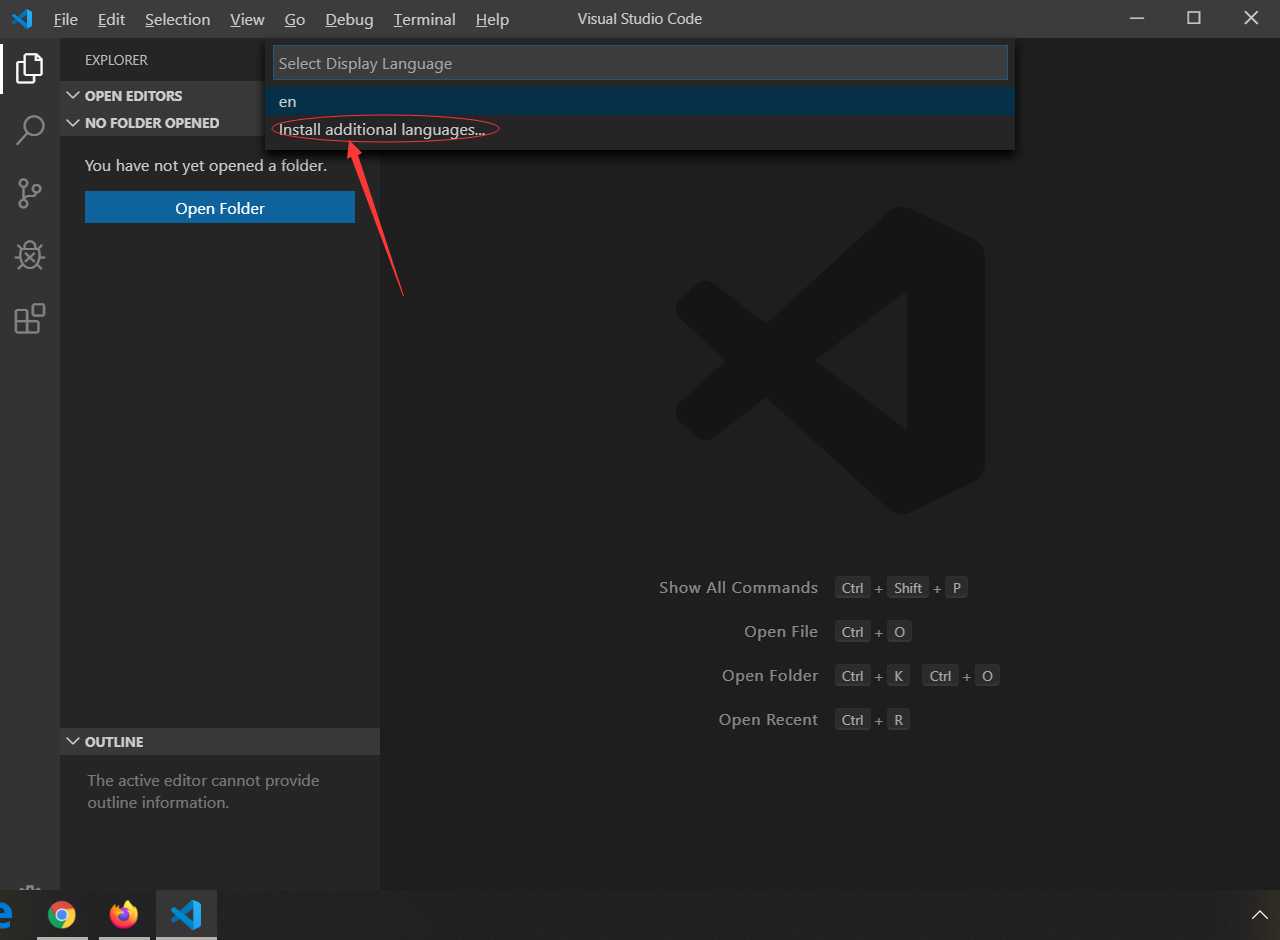Image resolution: width=1280 pixels, height=940 pixels.
Task: Select the en display language
Action: pyautogui.click(x=640, y=102)
